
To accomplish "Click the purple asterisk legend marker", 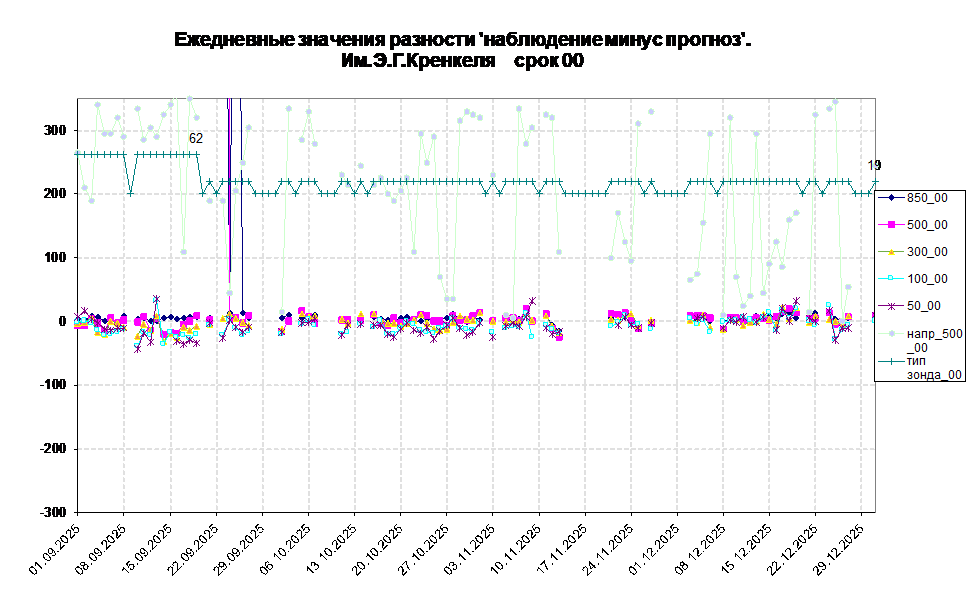I will click(x=890, y=306).
